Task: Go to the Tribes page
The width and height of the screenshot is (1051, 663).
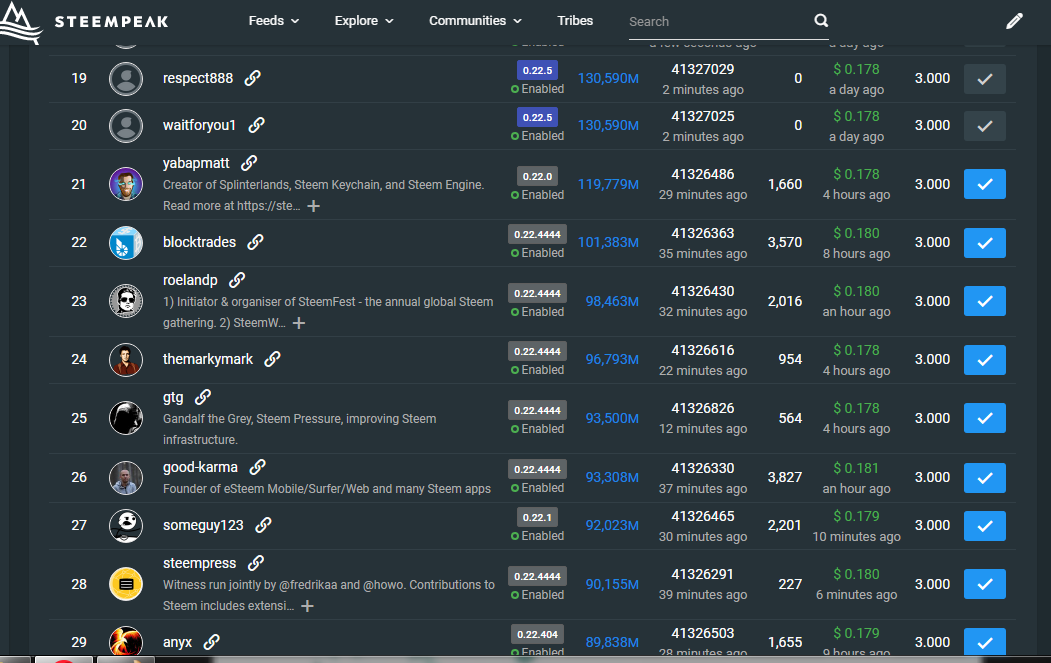Action: pyautogui.click(x=575, y=21)
